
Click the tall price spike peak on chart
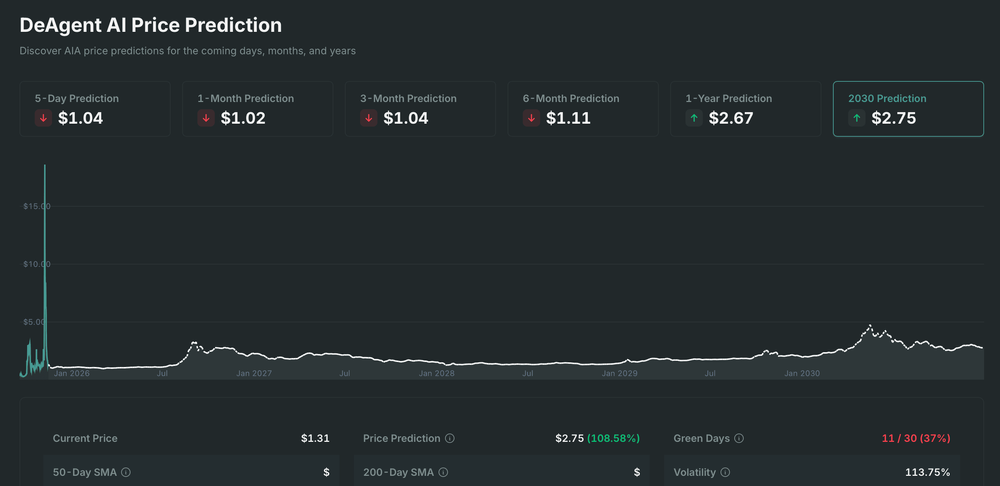(45, 166)
